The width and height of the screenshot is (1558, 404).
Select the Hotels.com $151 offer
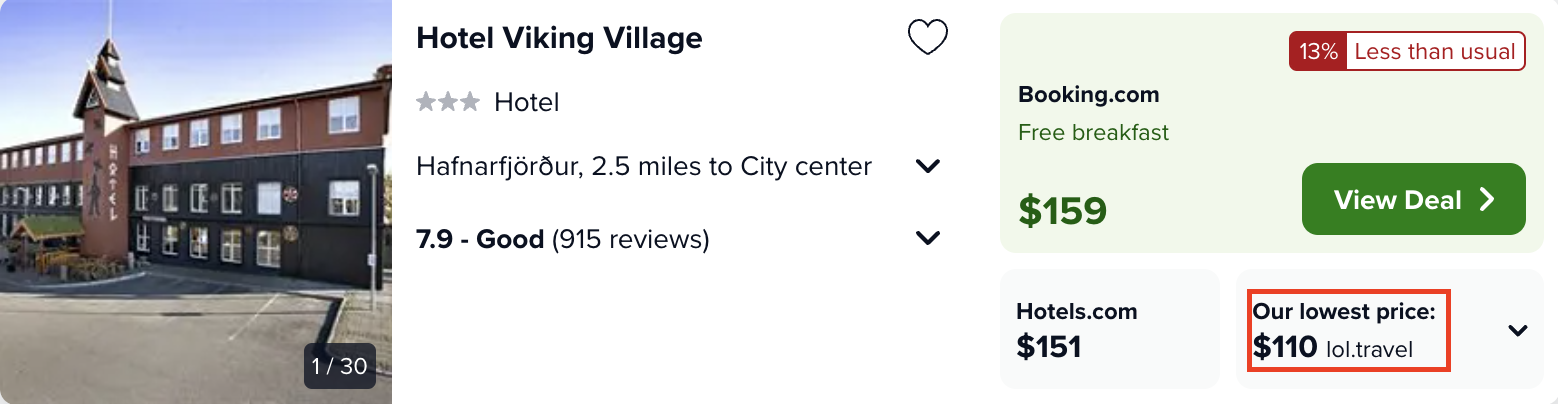pos(1109,329)
